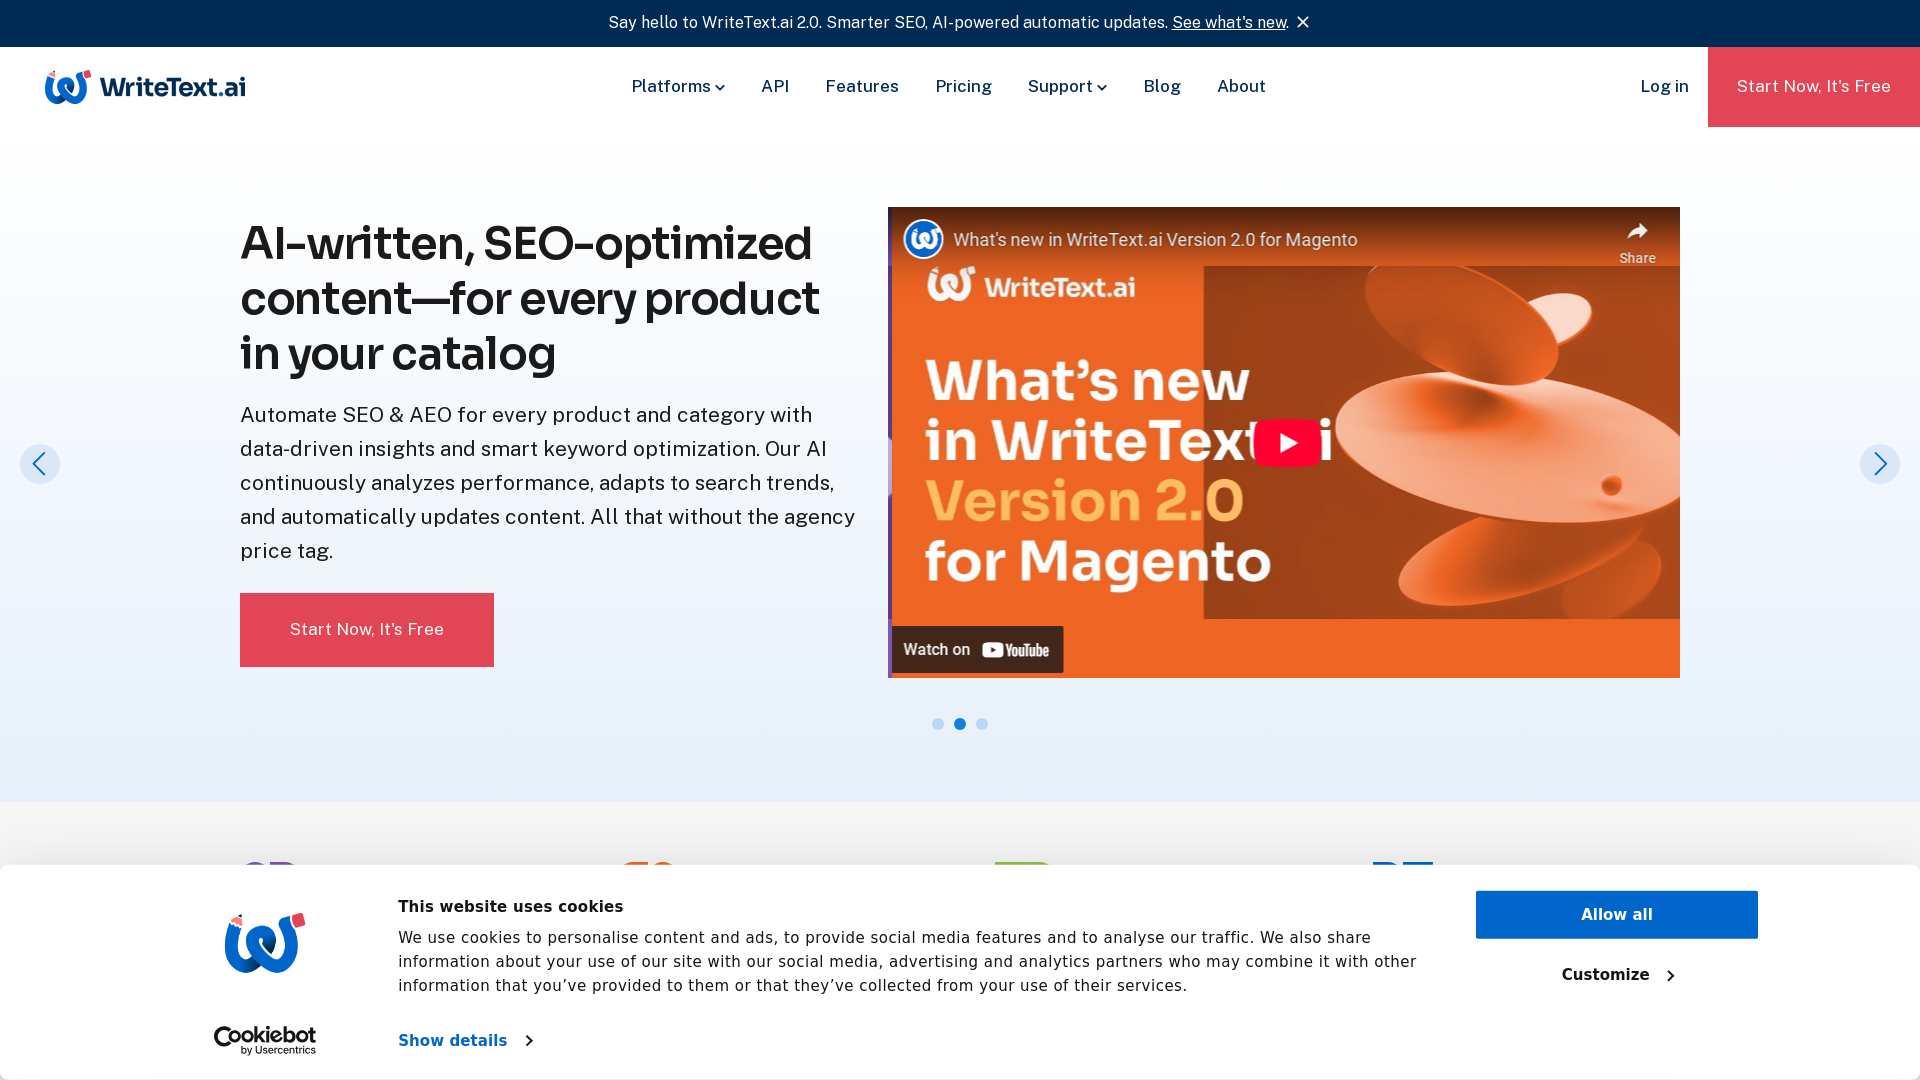Image resolution: width=1920 pixels, height=1080 pixels.
Task: Play the YouTube video
Action: (x=1287, y=443)
